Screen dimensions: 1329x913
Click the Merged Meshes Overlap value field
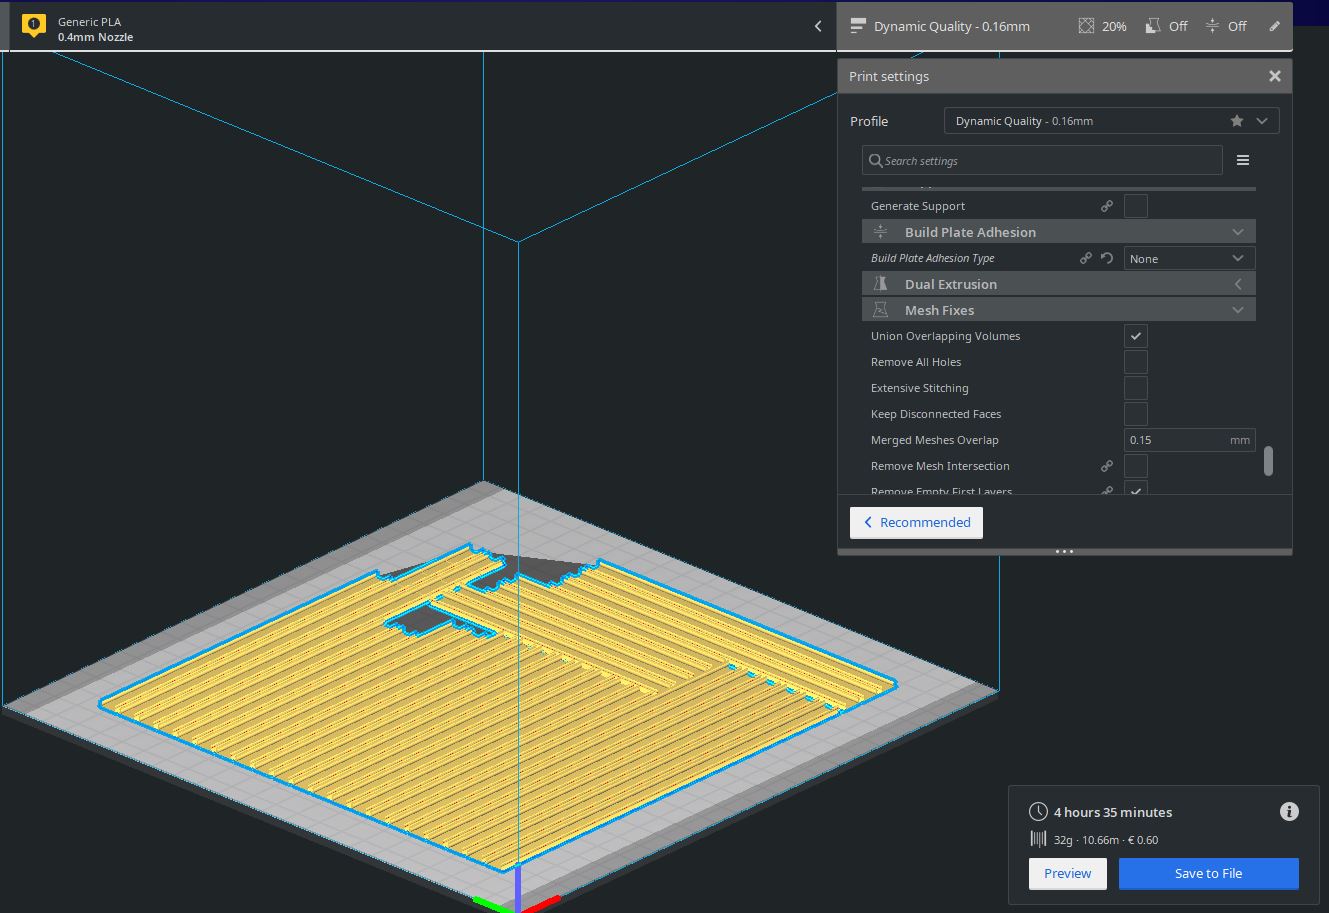click(1189, 440)
